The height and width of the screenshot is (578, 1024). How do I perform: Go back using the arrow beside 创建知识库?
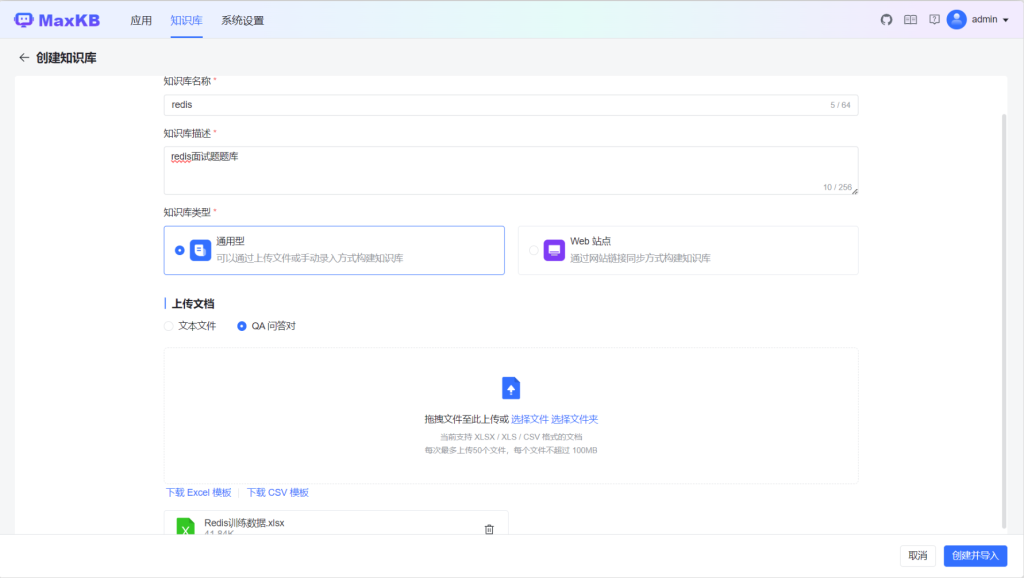pos(24,58)
